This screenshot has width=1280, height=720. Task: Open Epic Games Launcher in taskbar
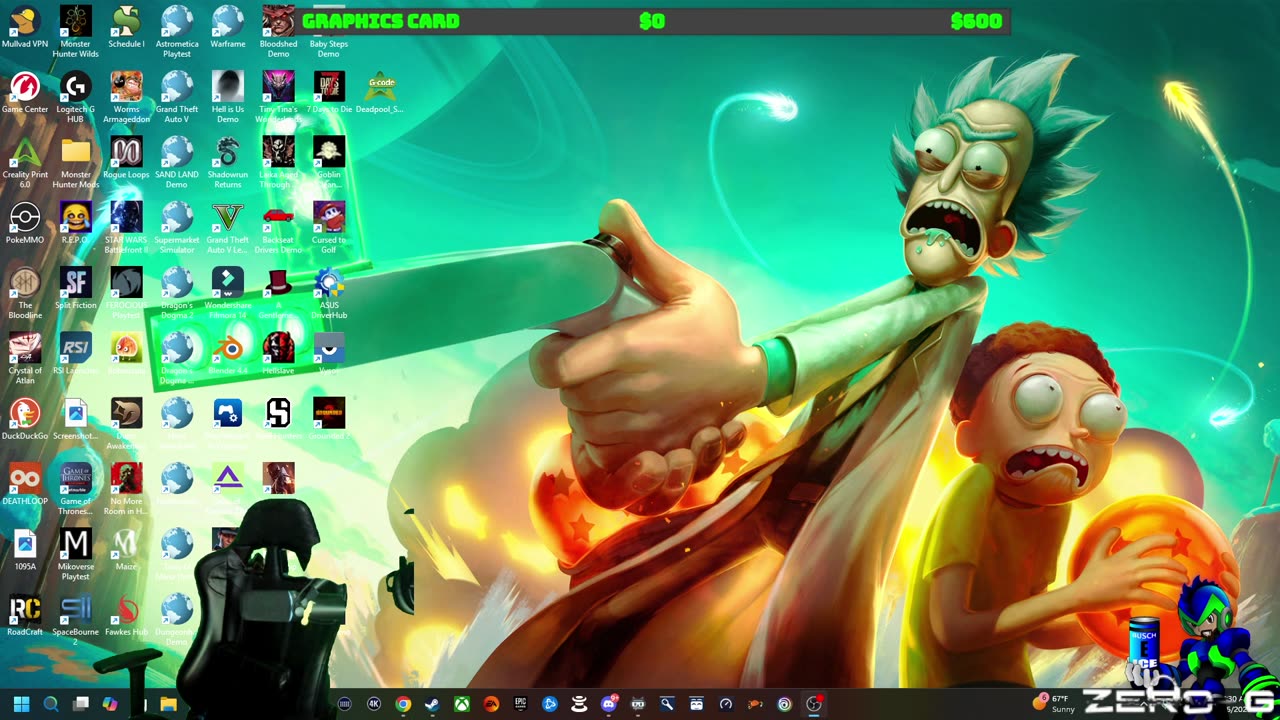(520, 704)
